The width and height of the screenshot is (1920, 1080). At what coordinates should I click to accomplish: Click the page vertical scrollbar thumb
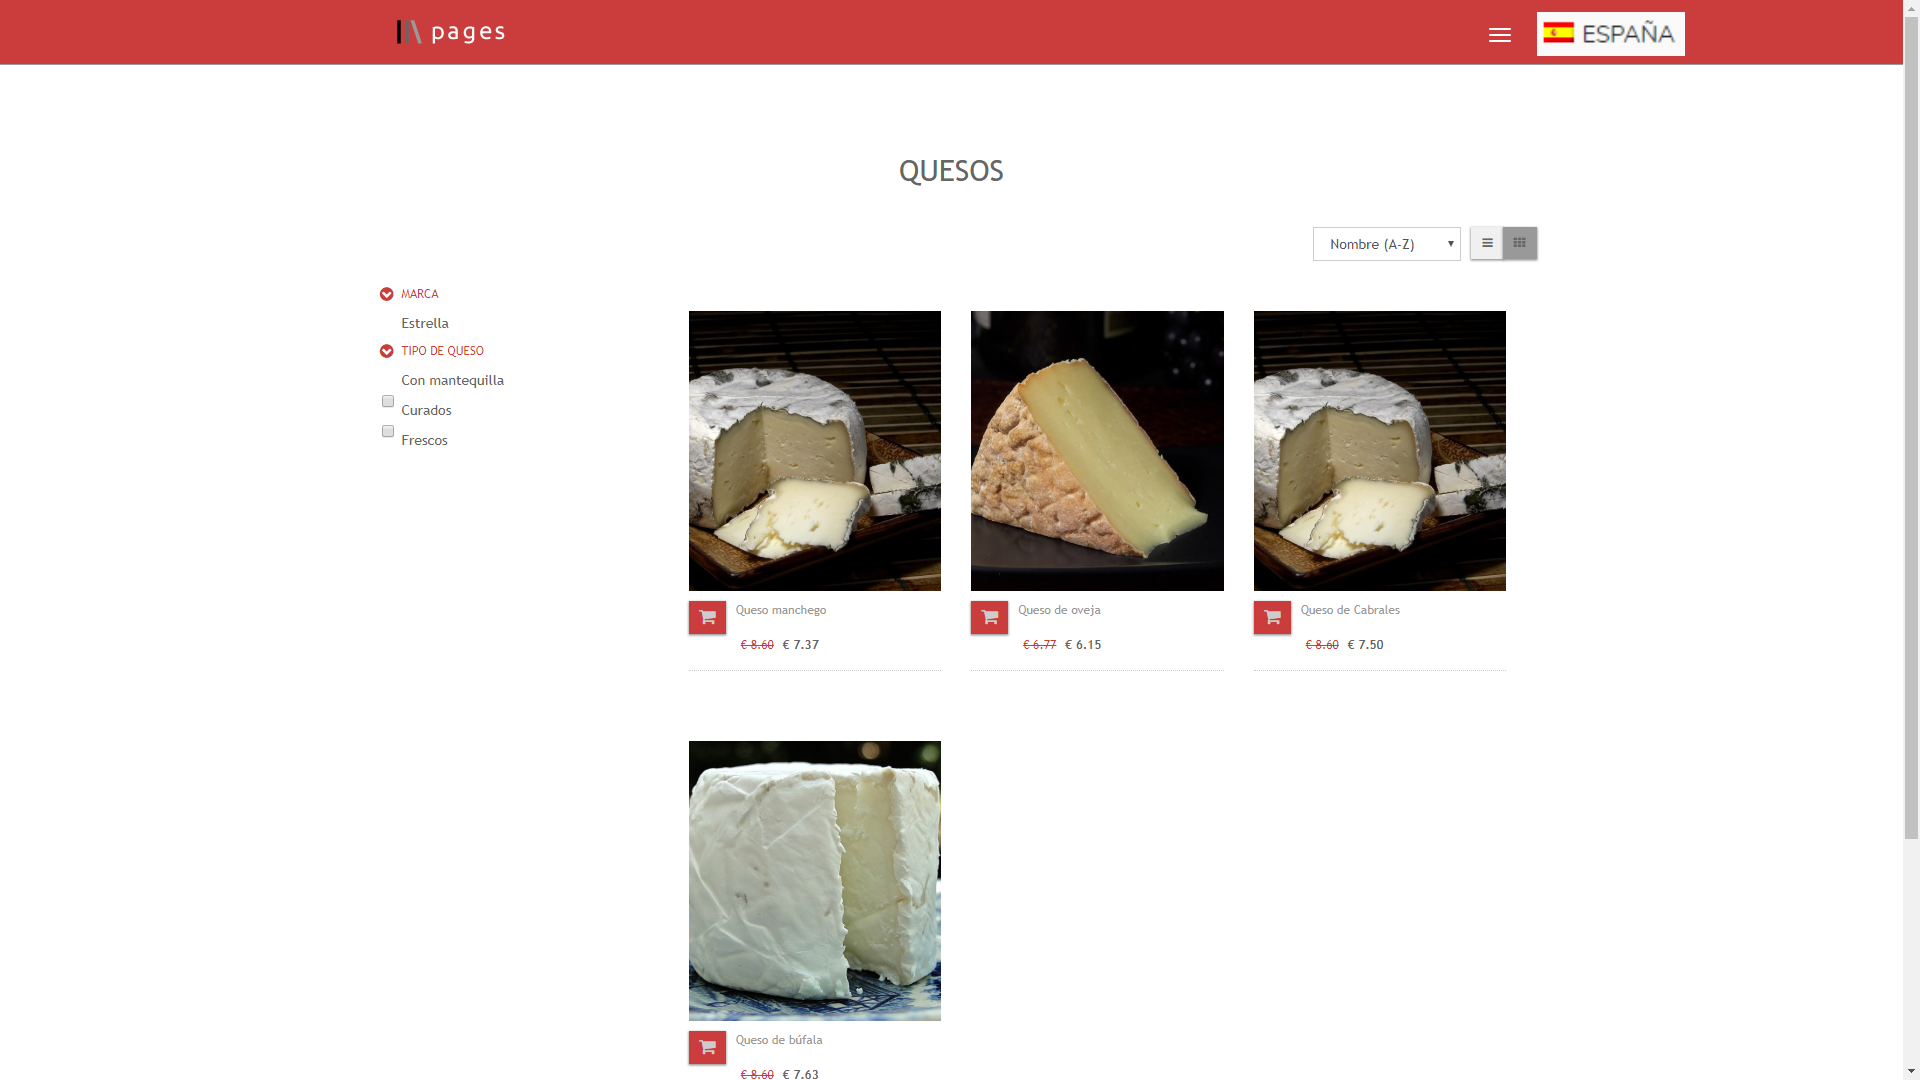point(1911,430)
